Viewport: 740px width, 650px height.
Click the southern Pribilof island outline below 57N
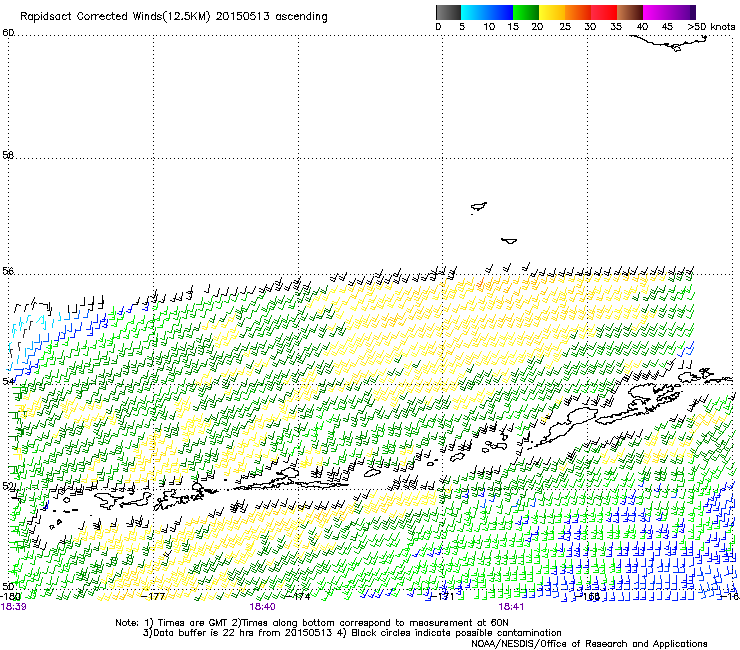pyautogui.click(x=509, y=241)
